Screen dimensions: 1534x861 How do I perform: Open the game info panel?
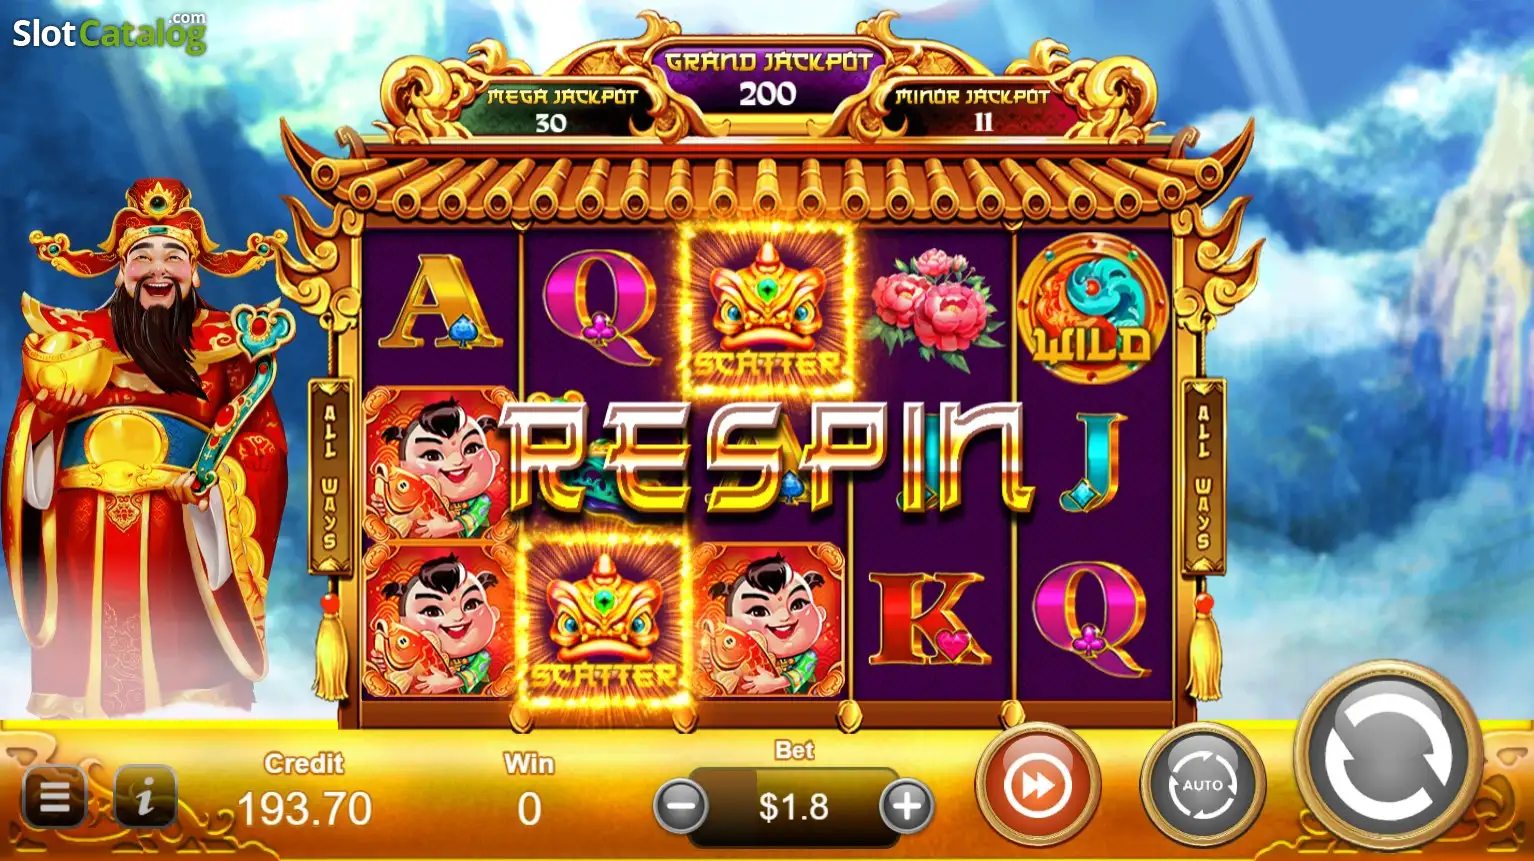tap(146, 797)
